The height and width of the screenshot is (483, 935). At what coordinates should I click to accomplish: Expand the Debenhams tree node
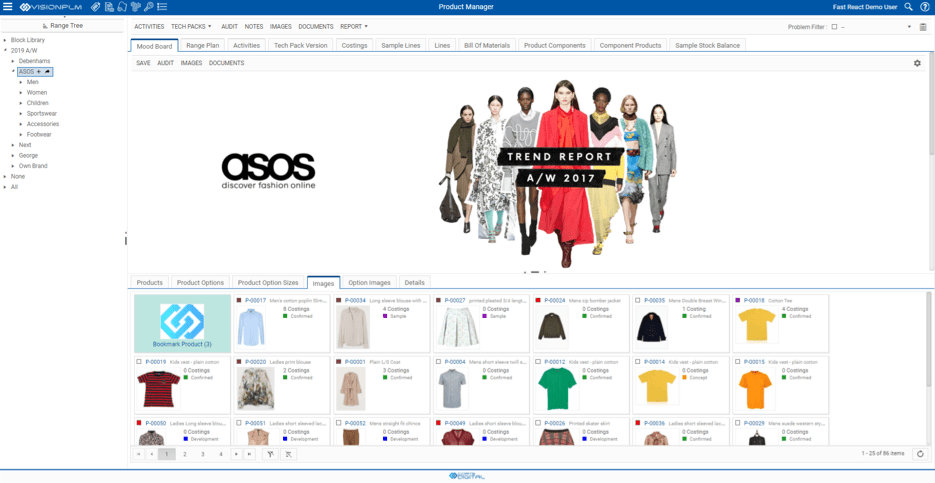(x=13, y=61)
